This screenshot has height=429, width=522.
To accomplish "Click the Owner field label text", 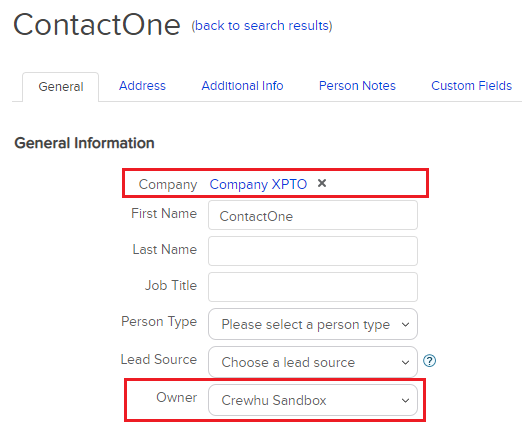I will [177, 397].
